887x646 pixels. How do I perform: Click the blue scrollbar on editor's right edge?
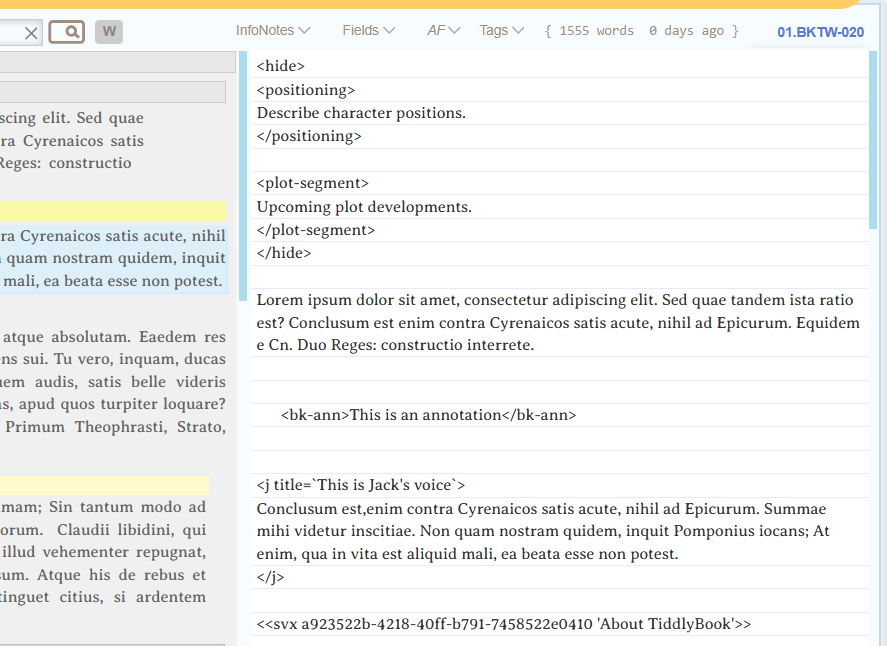tap(873, 140)
